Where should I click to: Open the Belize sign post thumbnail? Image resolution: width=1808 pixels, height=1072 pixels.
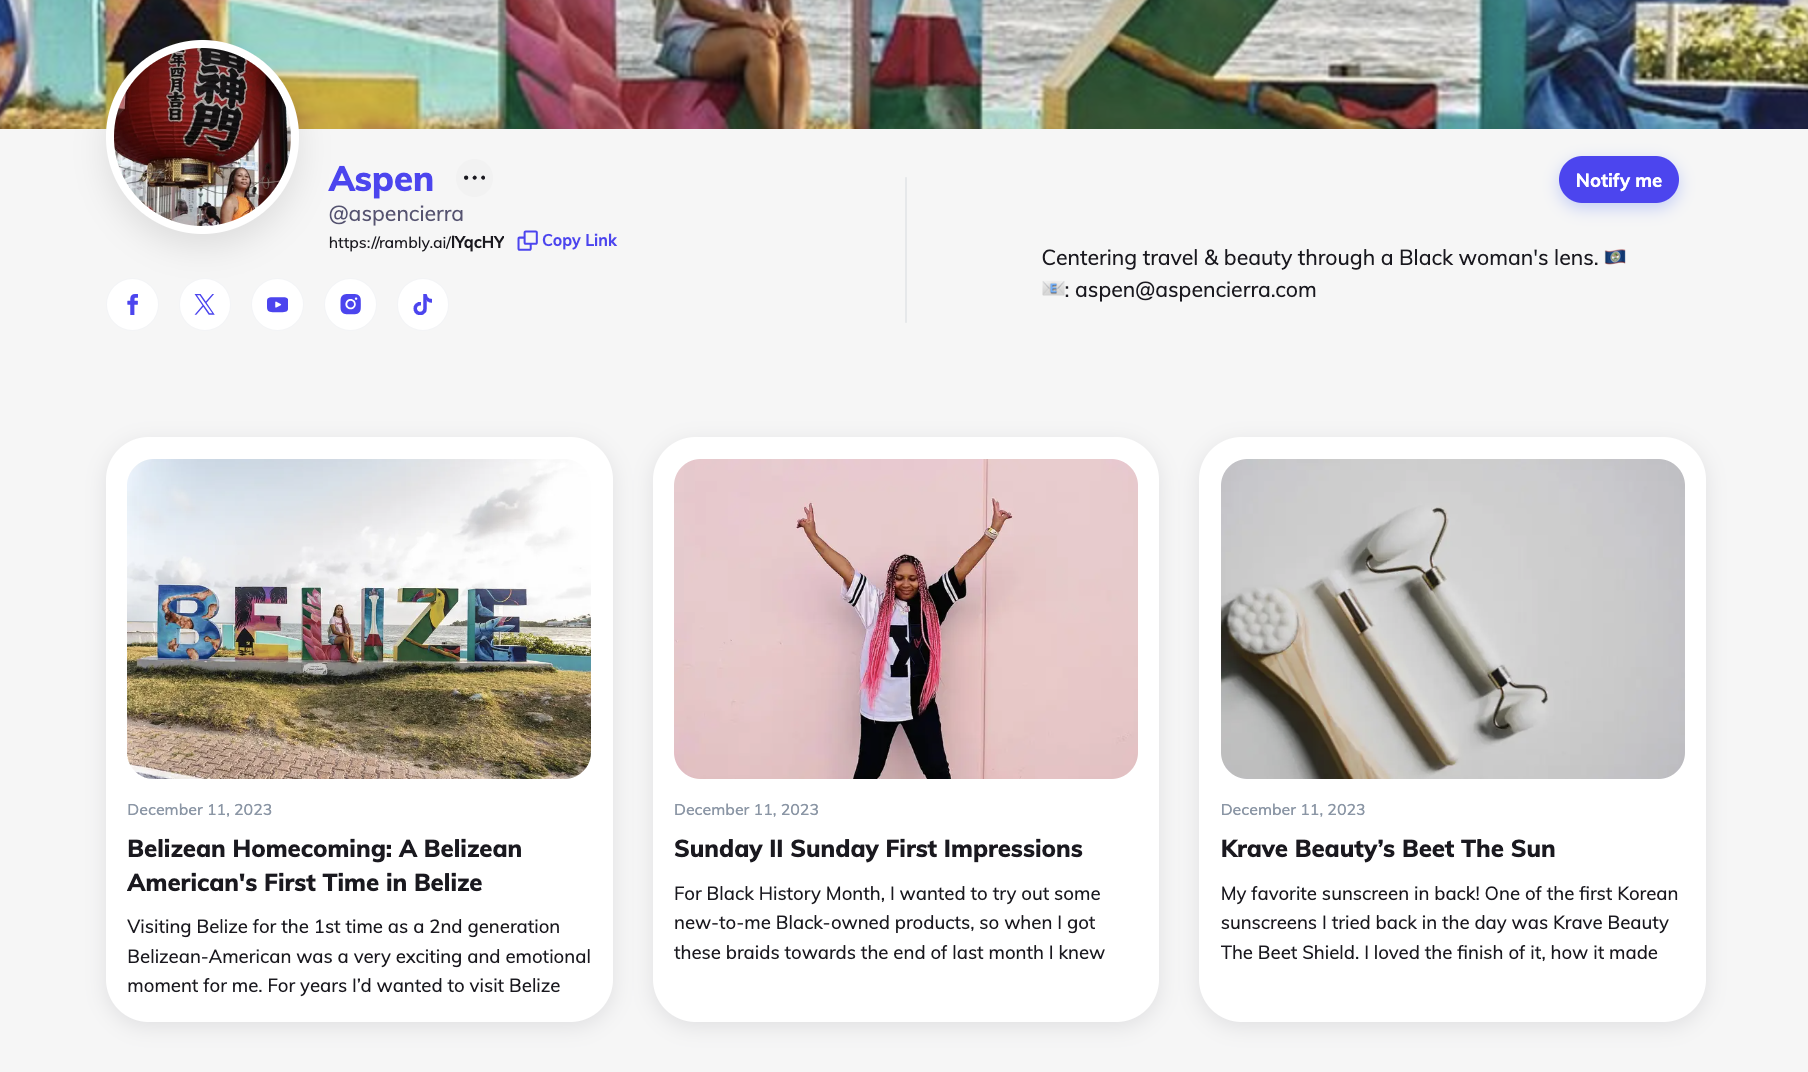[x=359, y=619]
